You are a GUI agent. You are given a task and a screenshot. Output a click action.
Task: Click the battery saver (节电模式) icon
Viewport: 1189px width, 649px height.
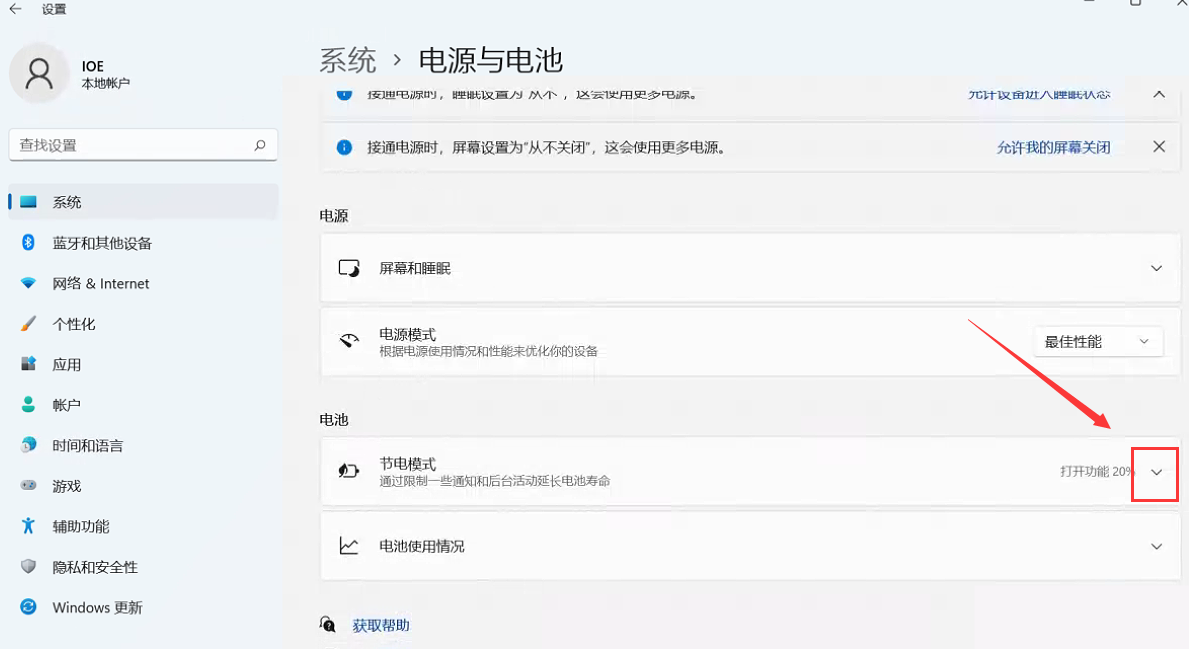(x=347, y=469)
